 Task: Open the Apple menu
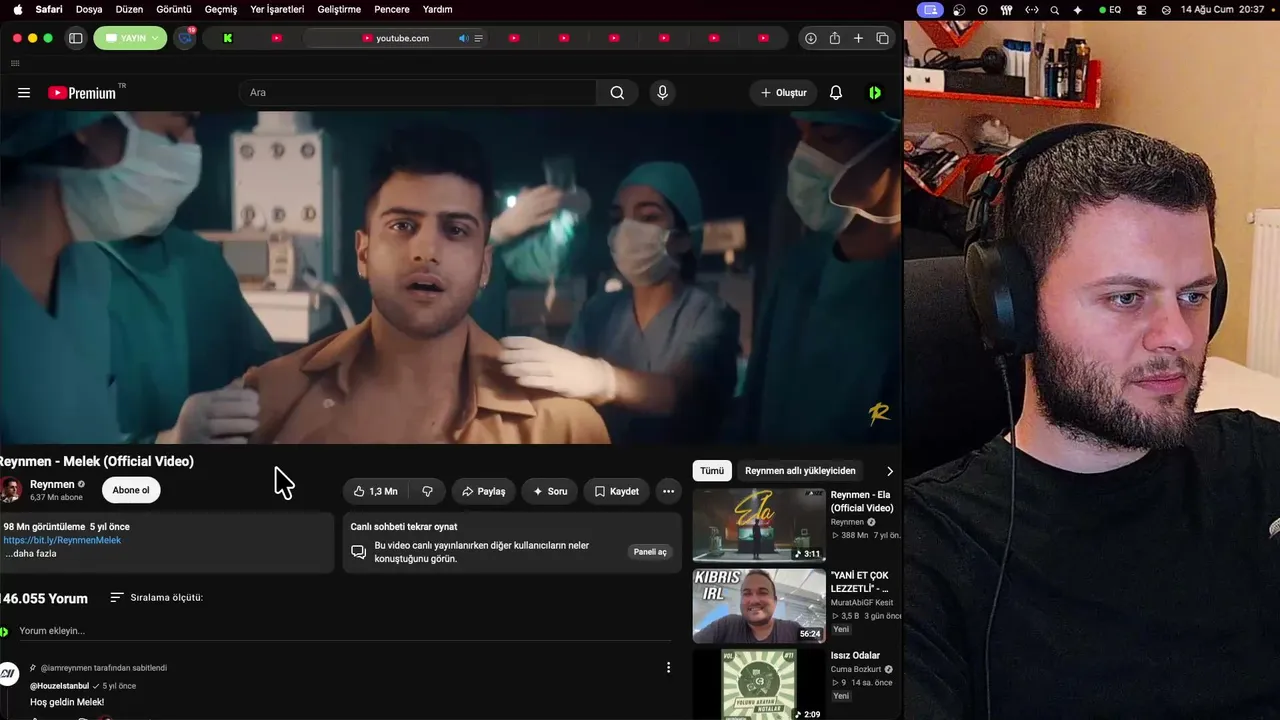tap(17, 9)
